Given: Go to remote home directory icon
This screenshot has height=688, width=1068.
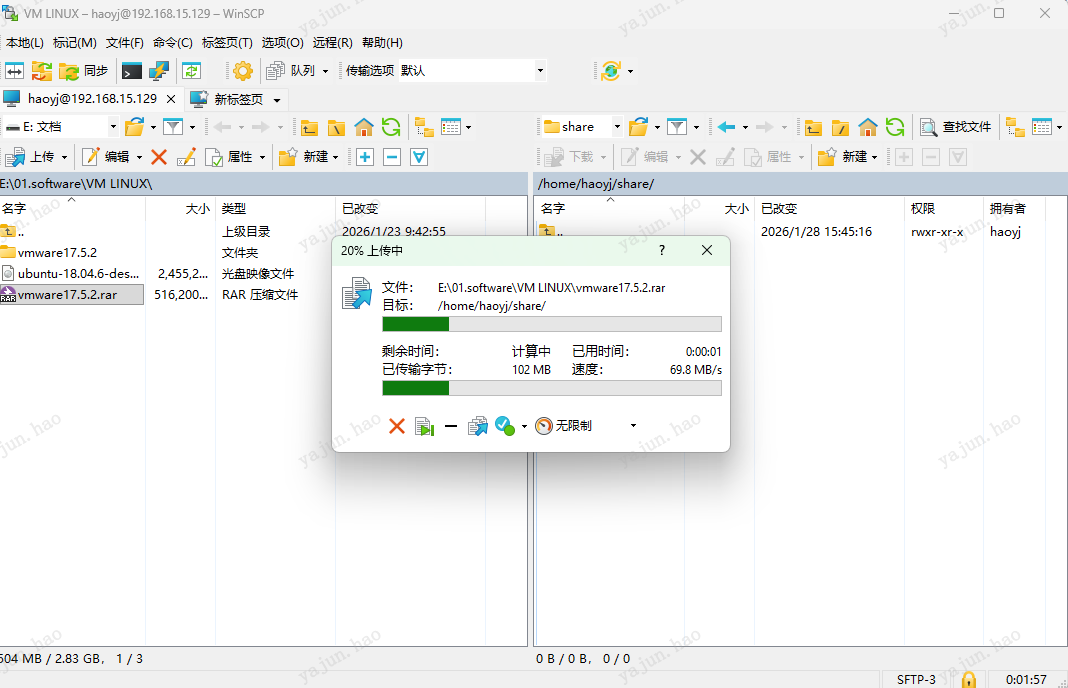Looking at the screenshot, I should (x=867, y=127).
